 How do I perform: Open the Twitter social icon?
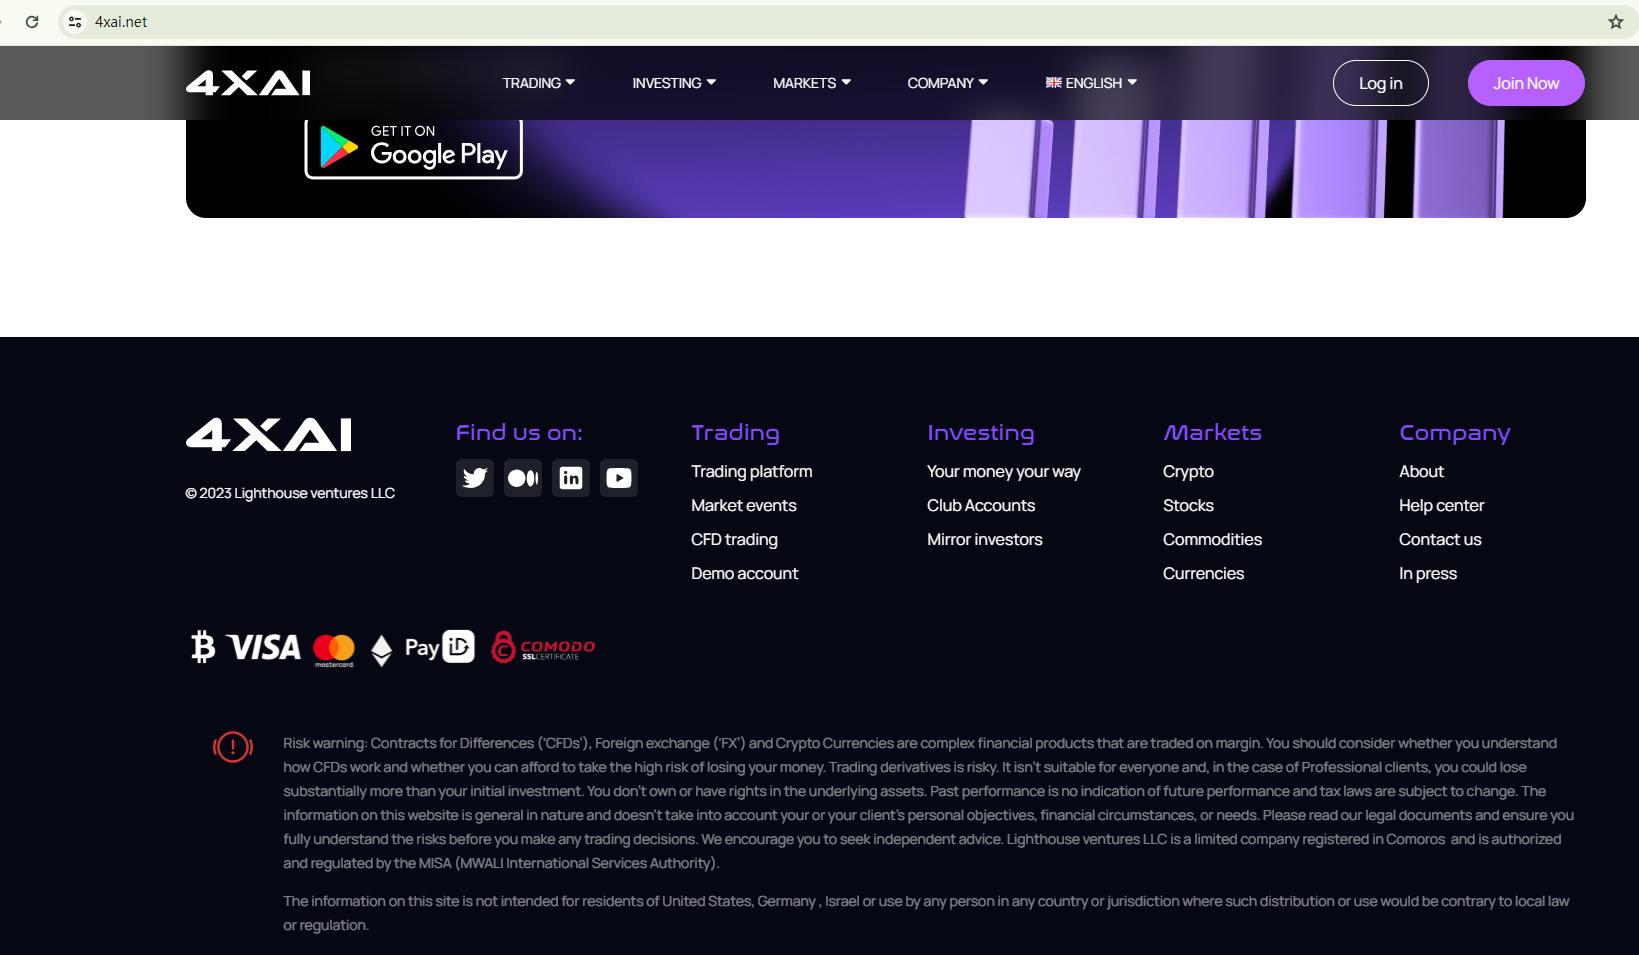coord(475,478)
